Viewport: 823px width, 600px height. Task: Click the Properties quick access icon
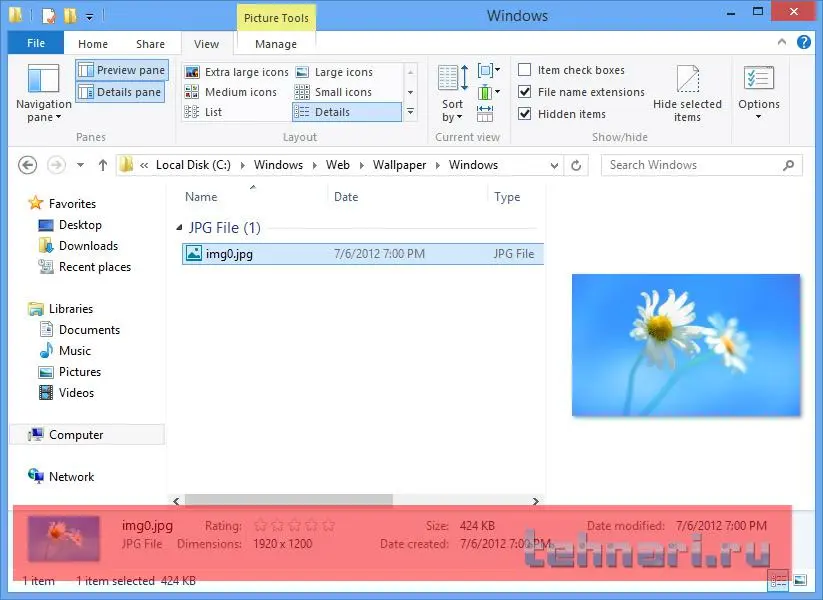click(48, 16)
